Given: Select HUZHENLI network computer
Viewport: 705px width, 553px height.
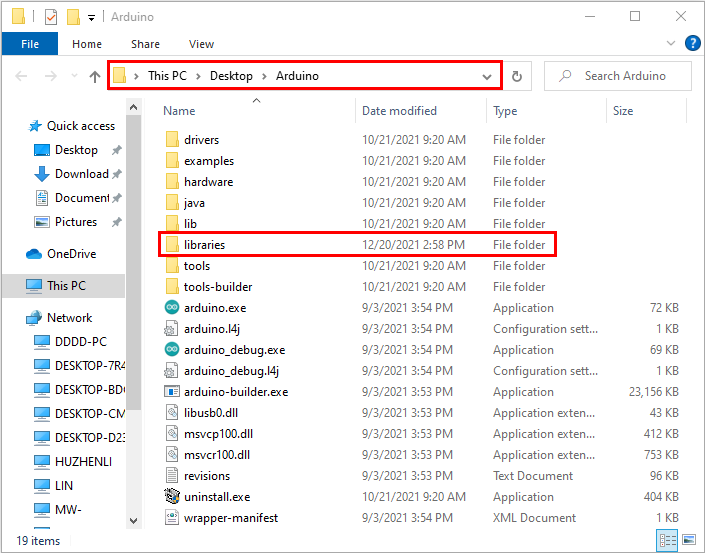Looking at the screenshot, I should (73, 461).
